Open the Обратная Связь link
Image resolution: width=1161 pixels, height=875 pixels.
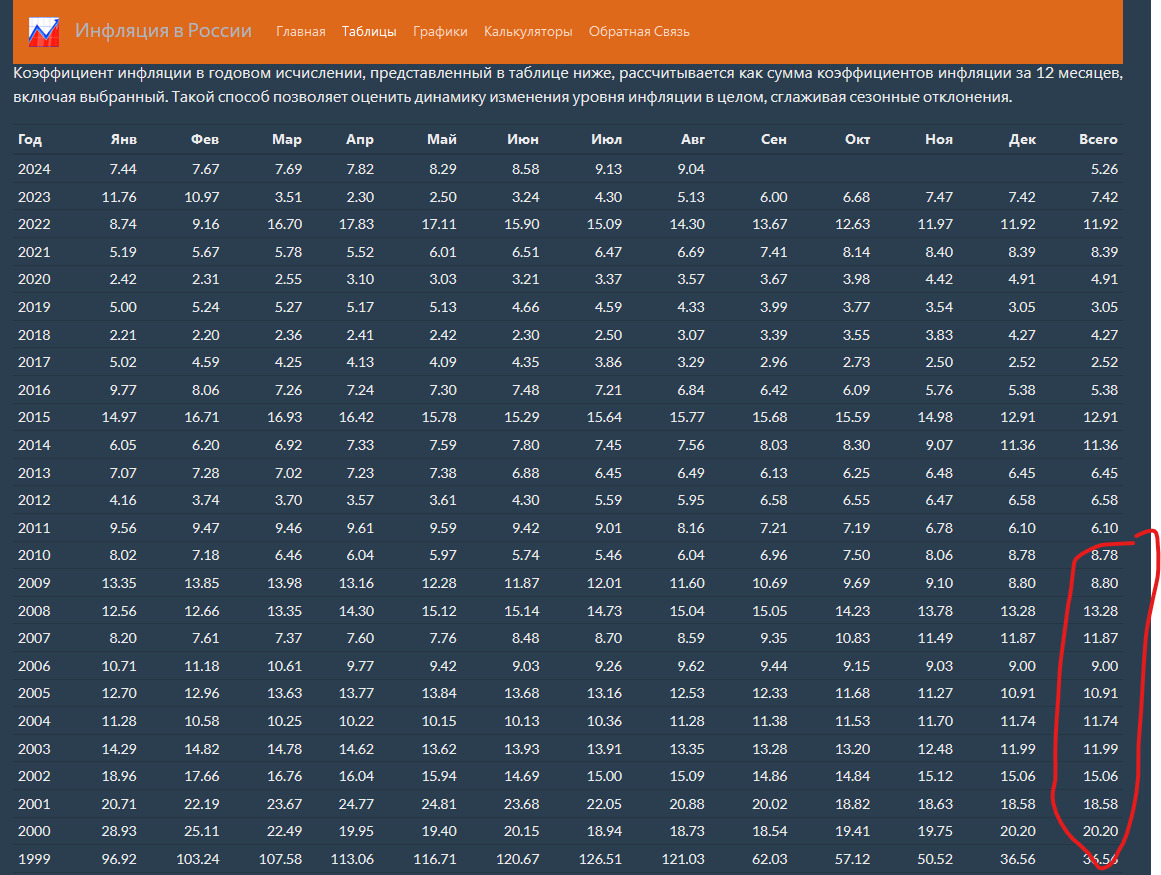pyautogui.click(x=639, y=31)
